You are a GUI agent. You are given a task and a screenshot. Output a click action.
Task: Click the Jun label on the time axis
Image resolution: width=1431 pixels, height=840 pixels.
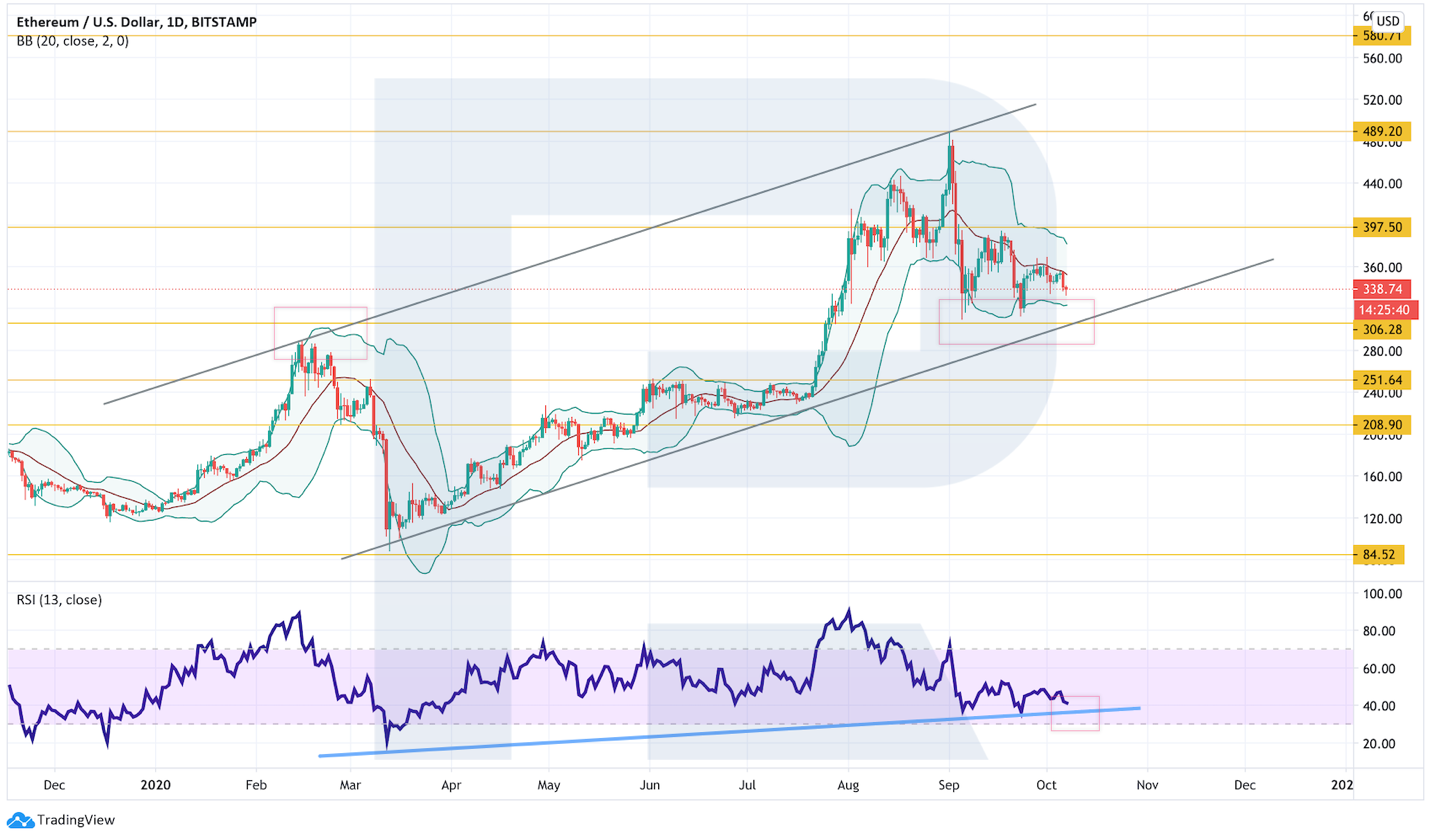650,785
